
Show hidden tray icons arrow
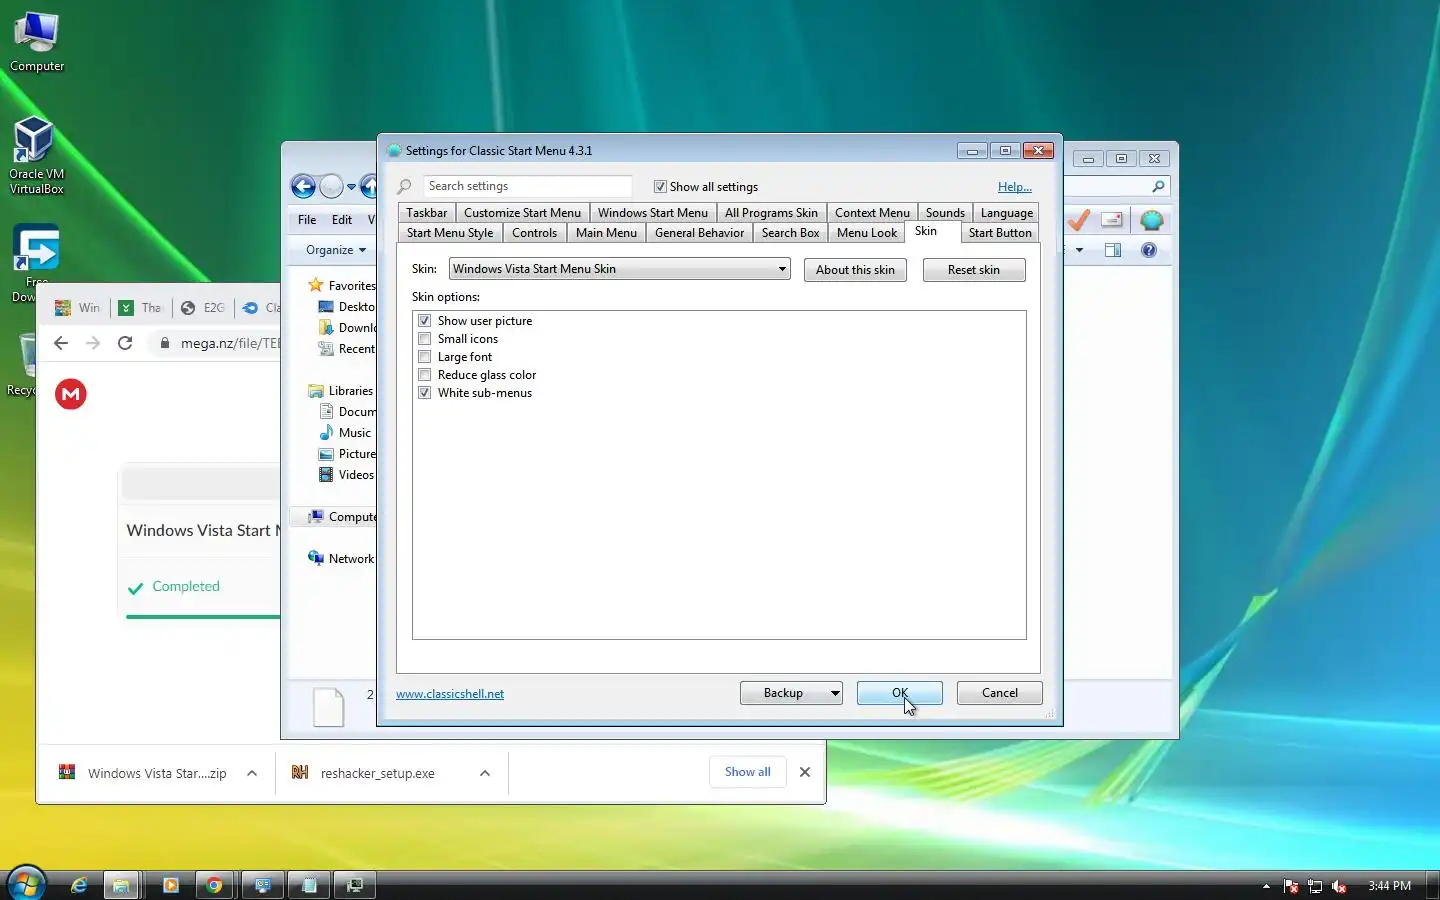coord(1266,886)
